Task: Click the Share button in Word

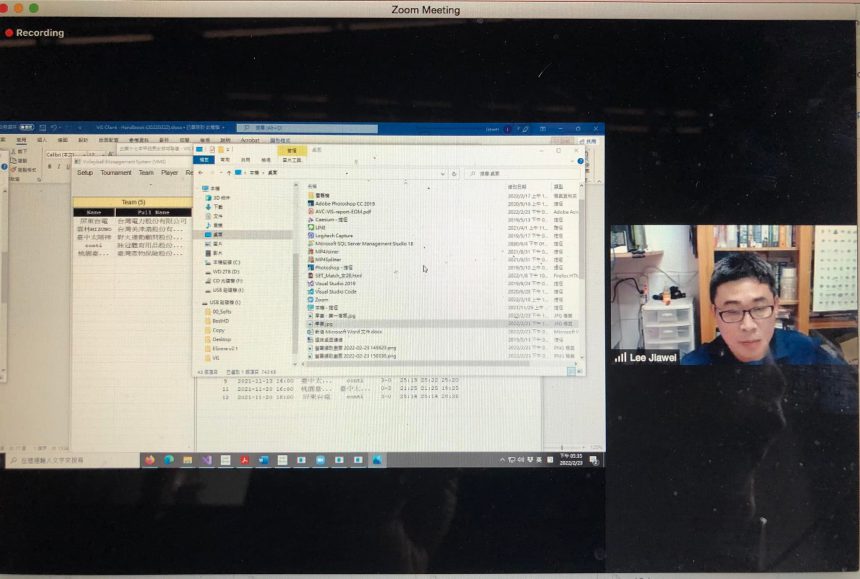Action: click(589, 141)
